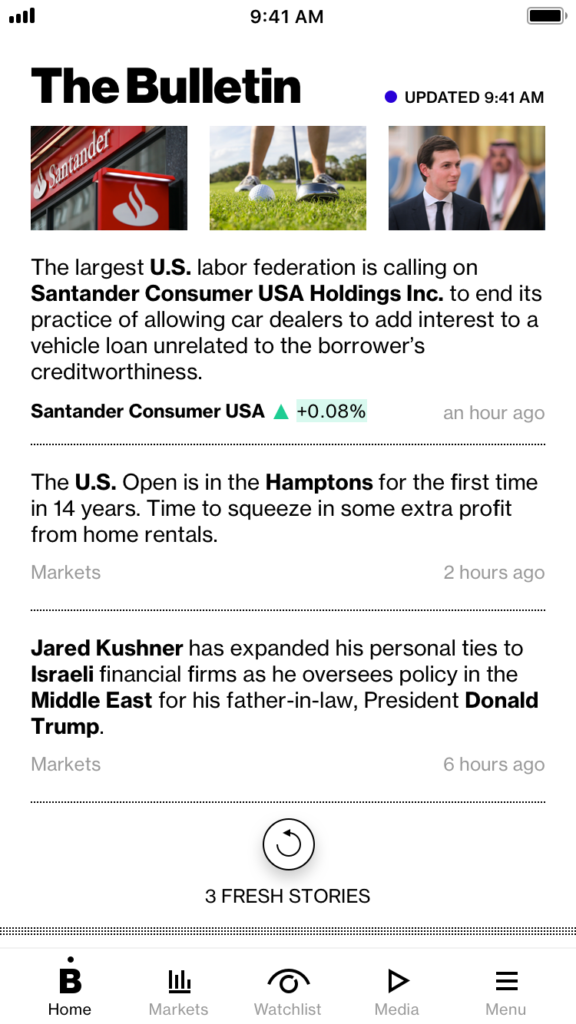Image resolution: width=576 pixels, height=1024 pixels.
Task: Tap the circular refresh arrow button
Action: click(288, 844)
